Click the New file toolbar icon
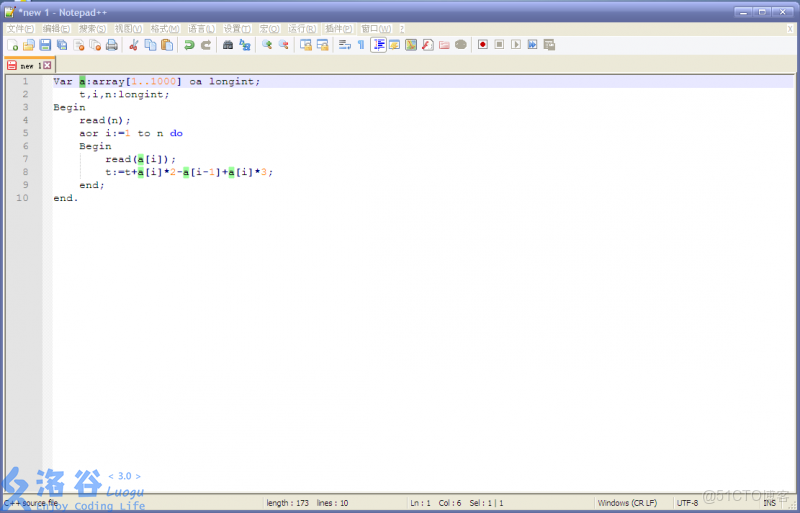 (x=12, y=45)
